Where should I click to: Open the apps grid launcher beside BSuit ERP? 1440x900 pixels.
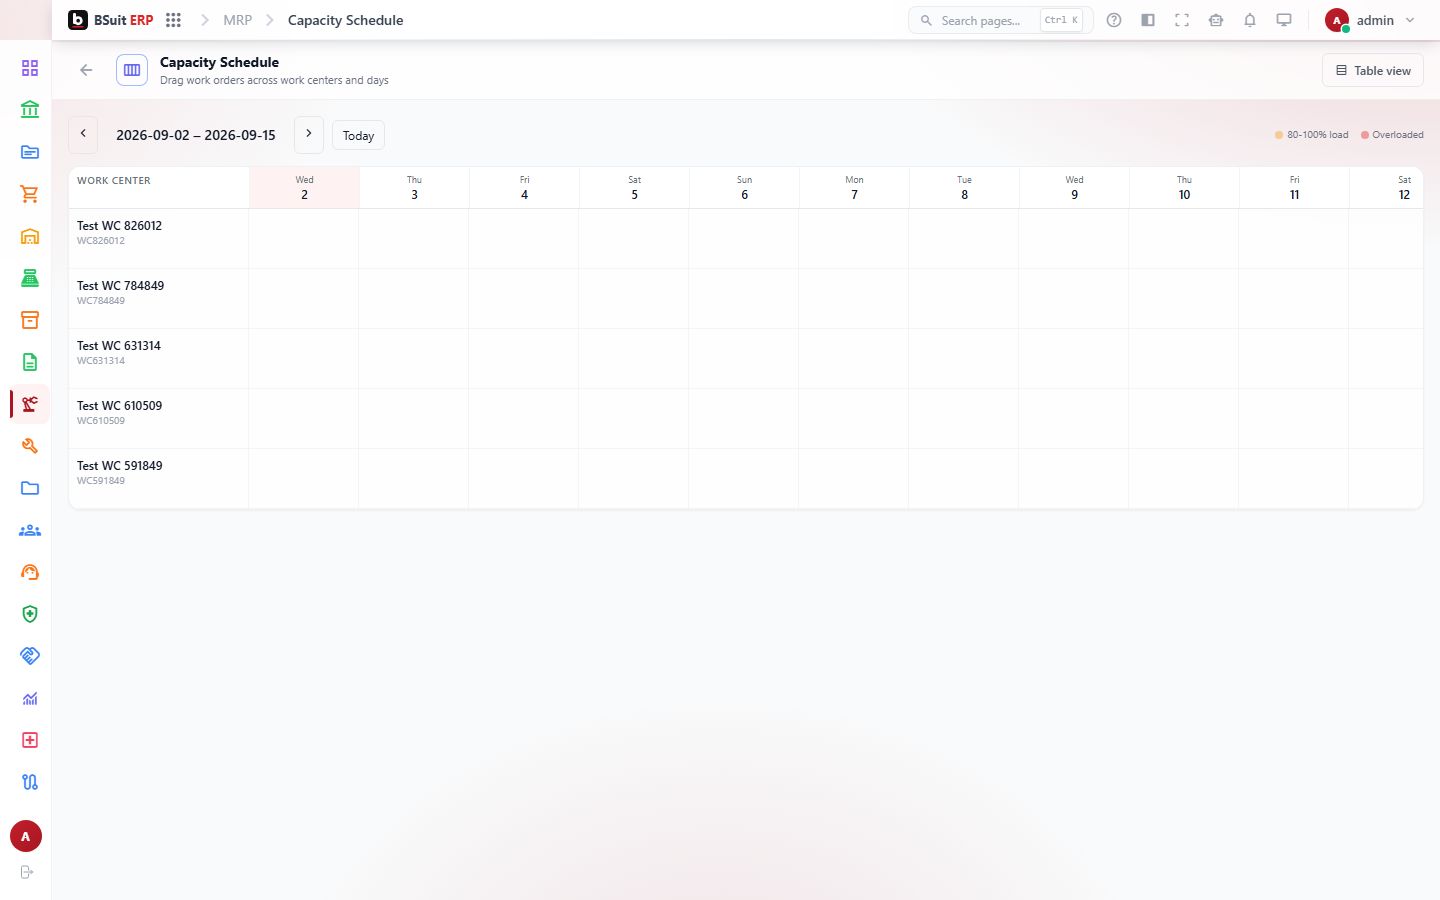click(x=173, y=20)
